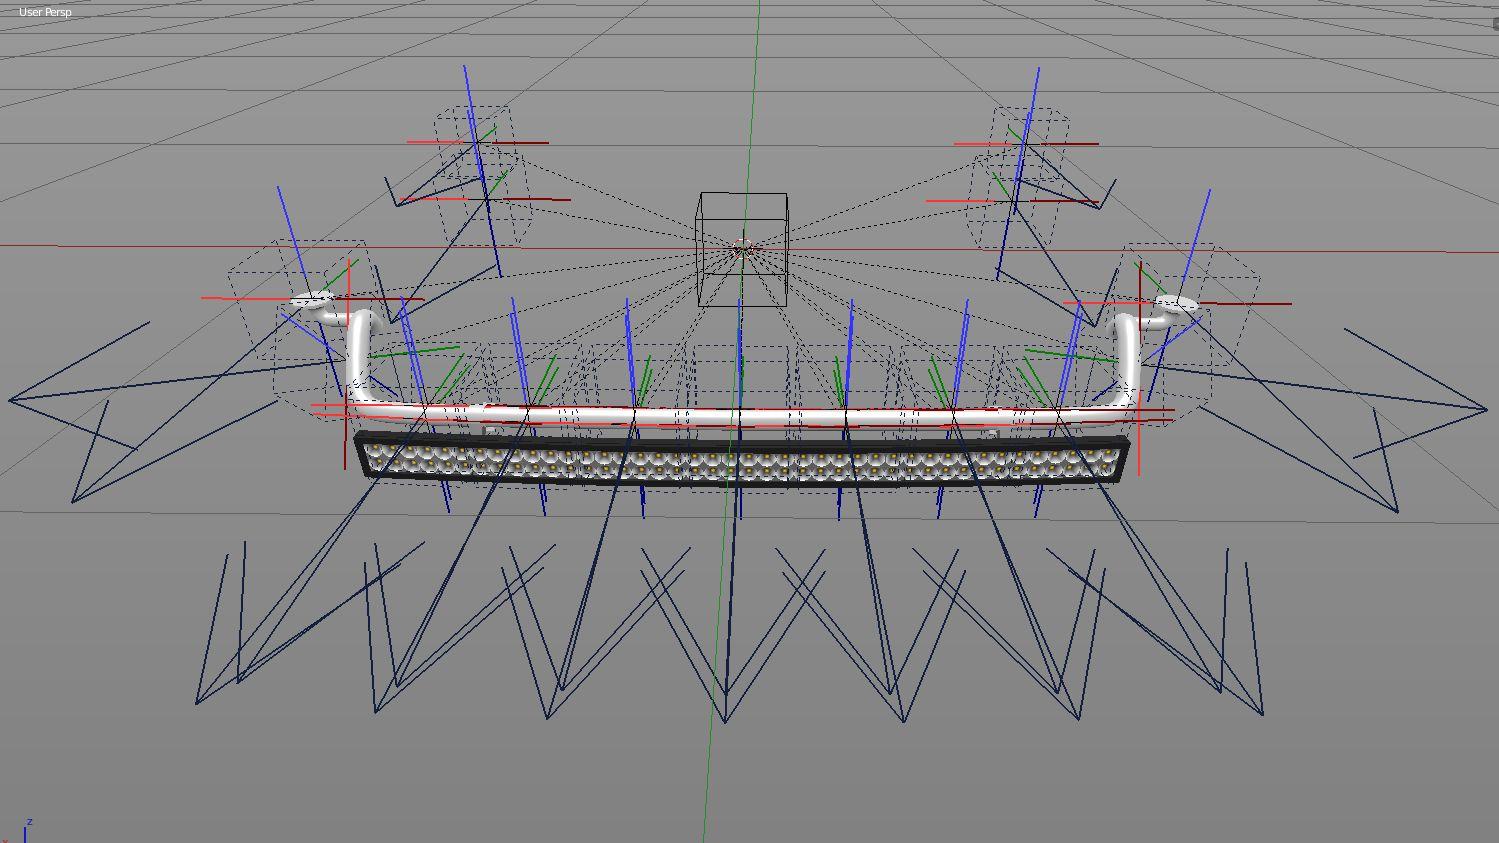The width and height of the screenshot is (1499, 843).
Task: Click the far-right spotlight cone tip
Action: pos(1487,408)
